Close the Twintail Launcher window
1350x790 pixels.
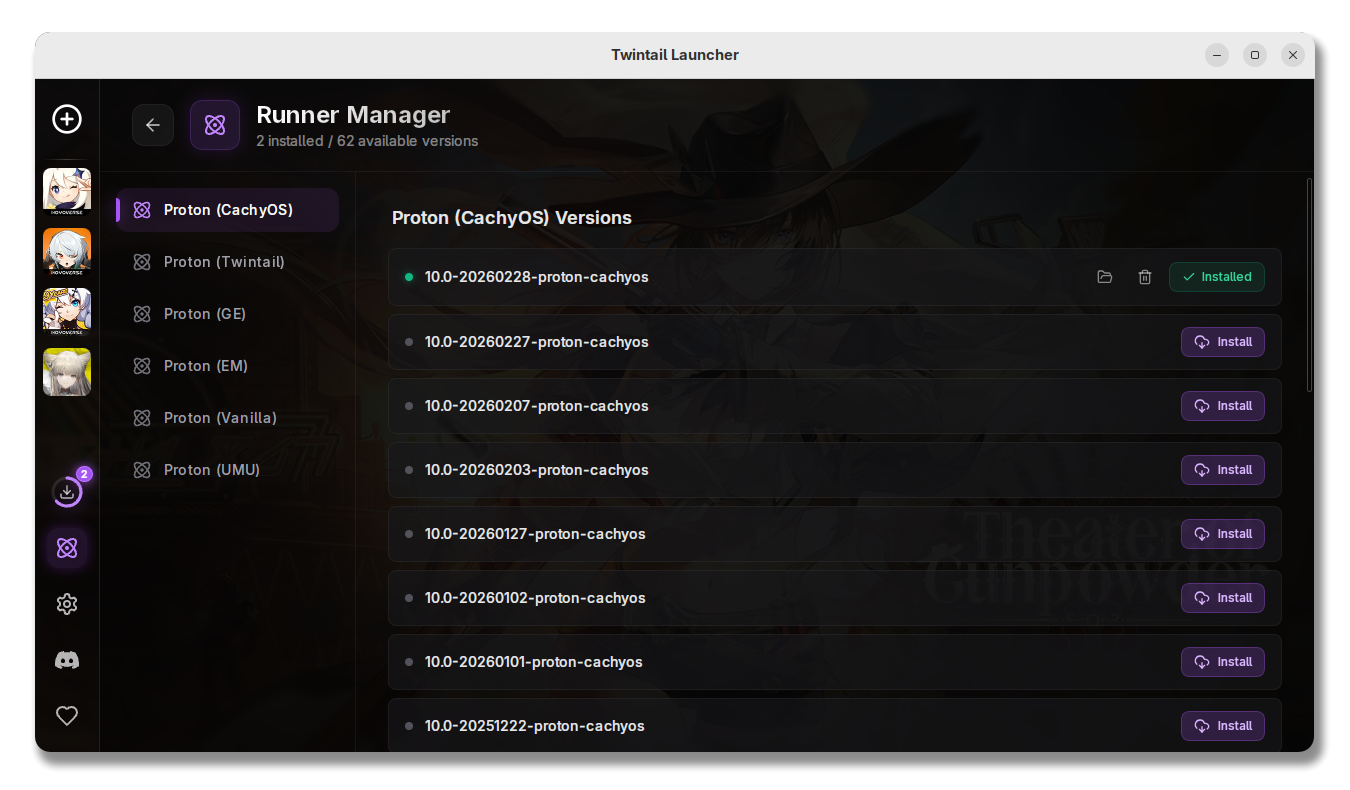tap(1293, 55)
